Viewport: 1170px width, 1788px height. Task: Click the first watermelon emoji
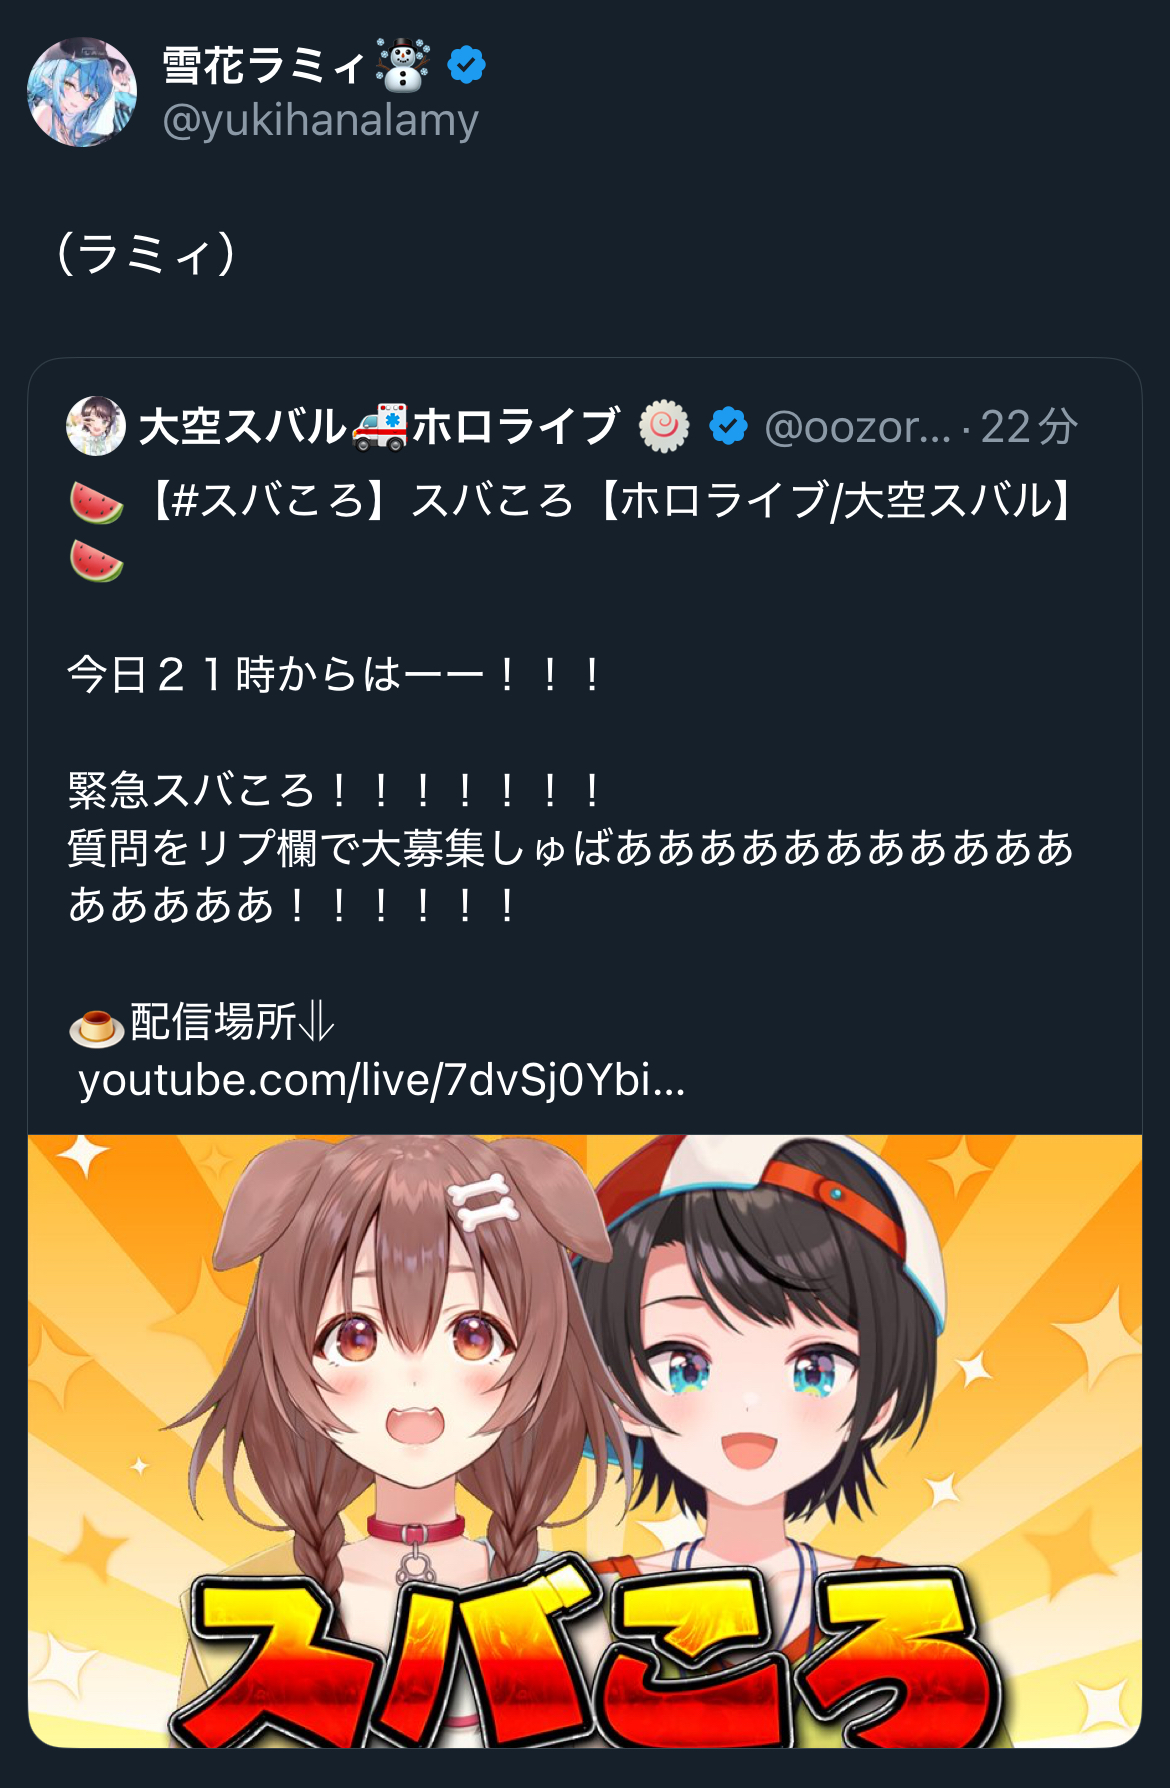pos(96,501)
